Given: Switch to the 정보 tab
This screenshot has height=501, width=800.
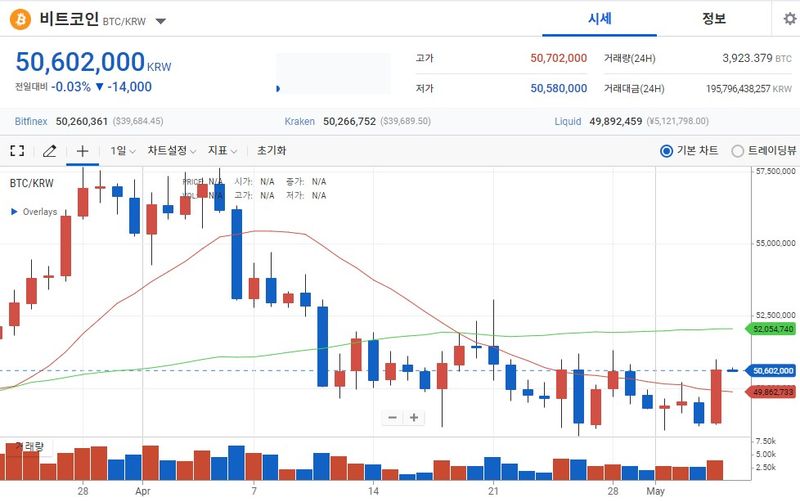Looking at the screenshot, I should [714, 19].
